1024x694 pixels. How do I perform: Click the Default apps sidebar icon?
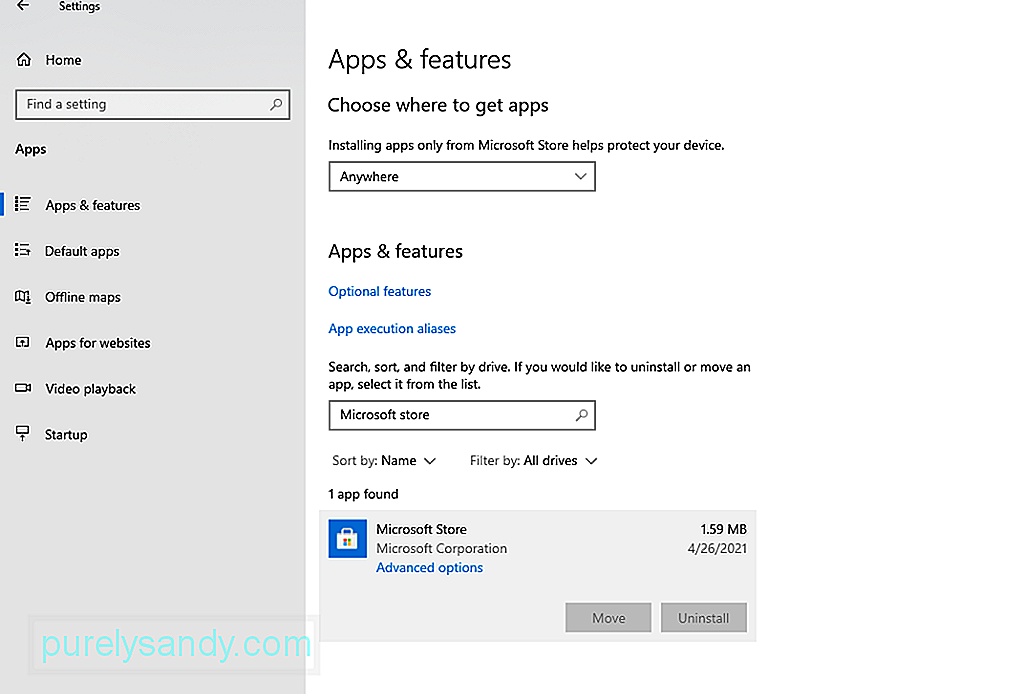click(x=23, y=251)
